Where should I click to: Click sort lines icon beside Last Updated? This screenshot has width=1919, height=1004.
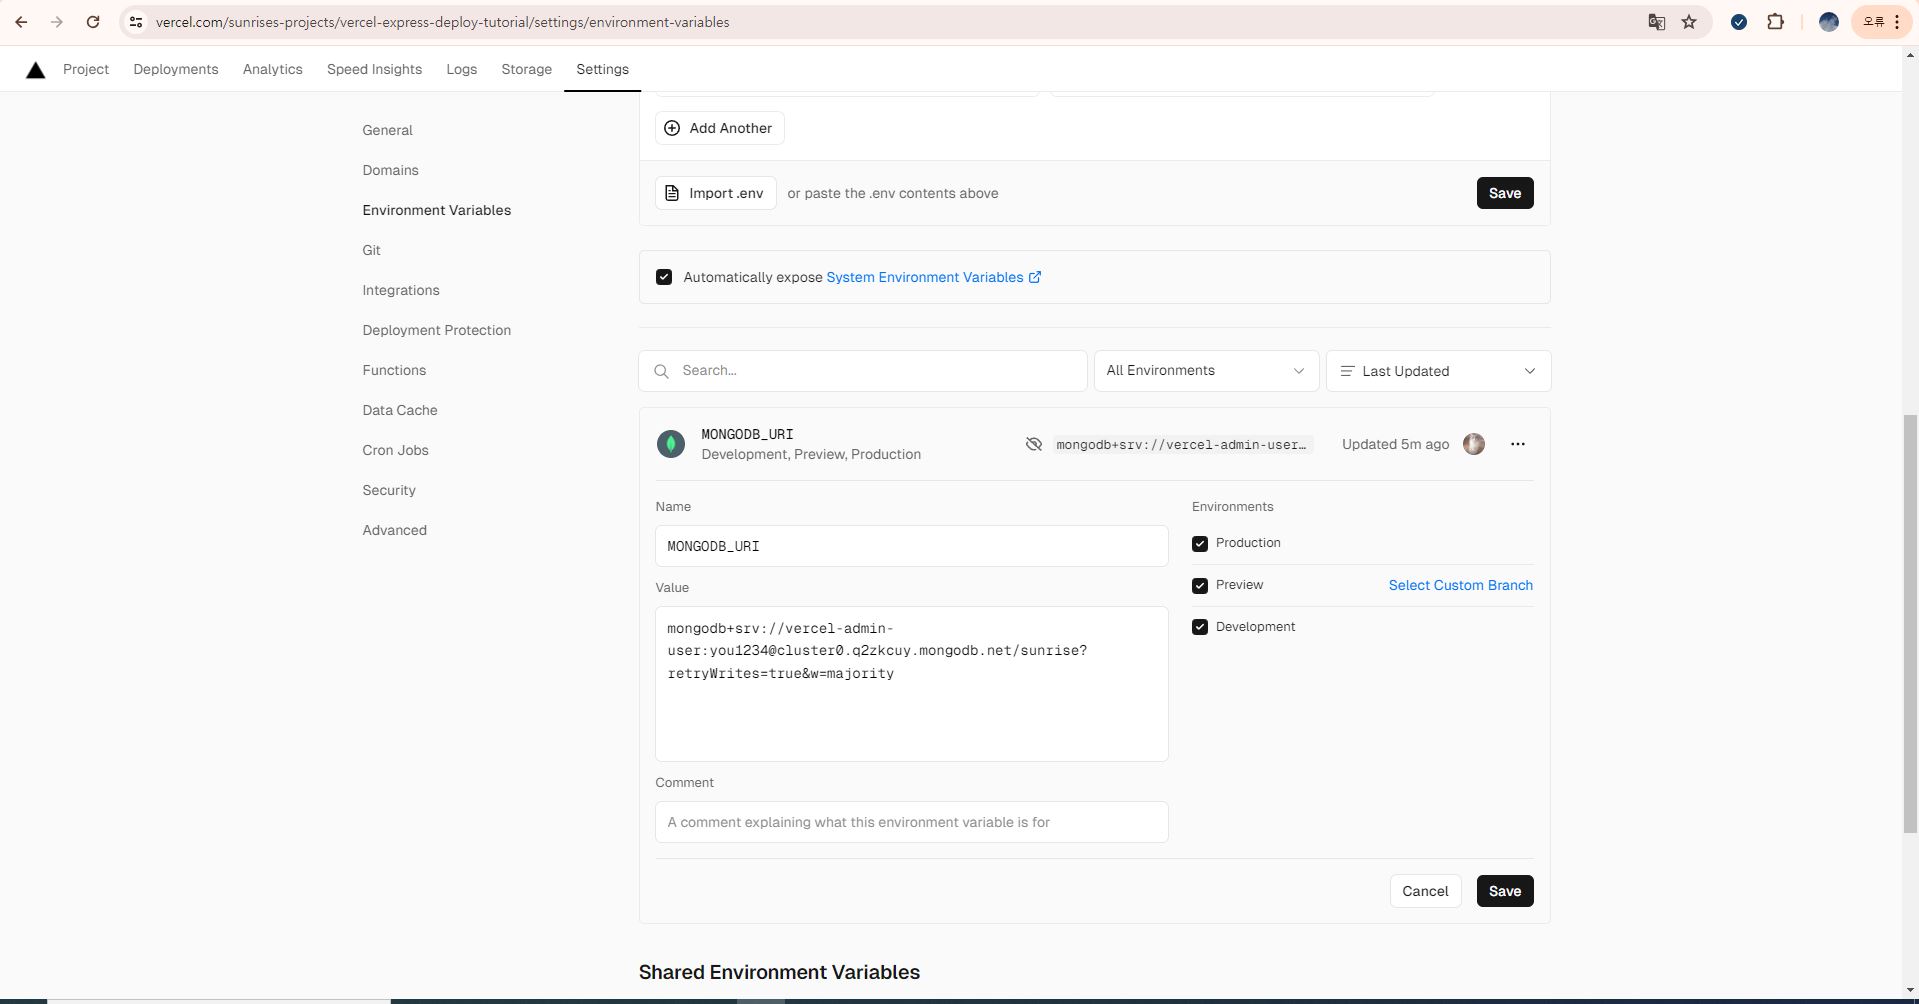coord(1347,371)
